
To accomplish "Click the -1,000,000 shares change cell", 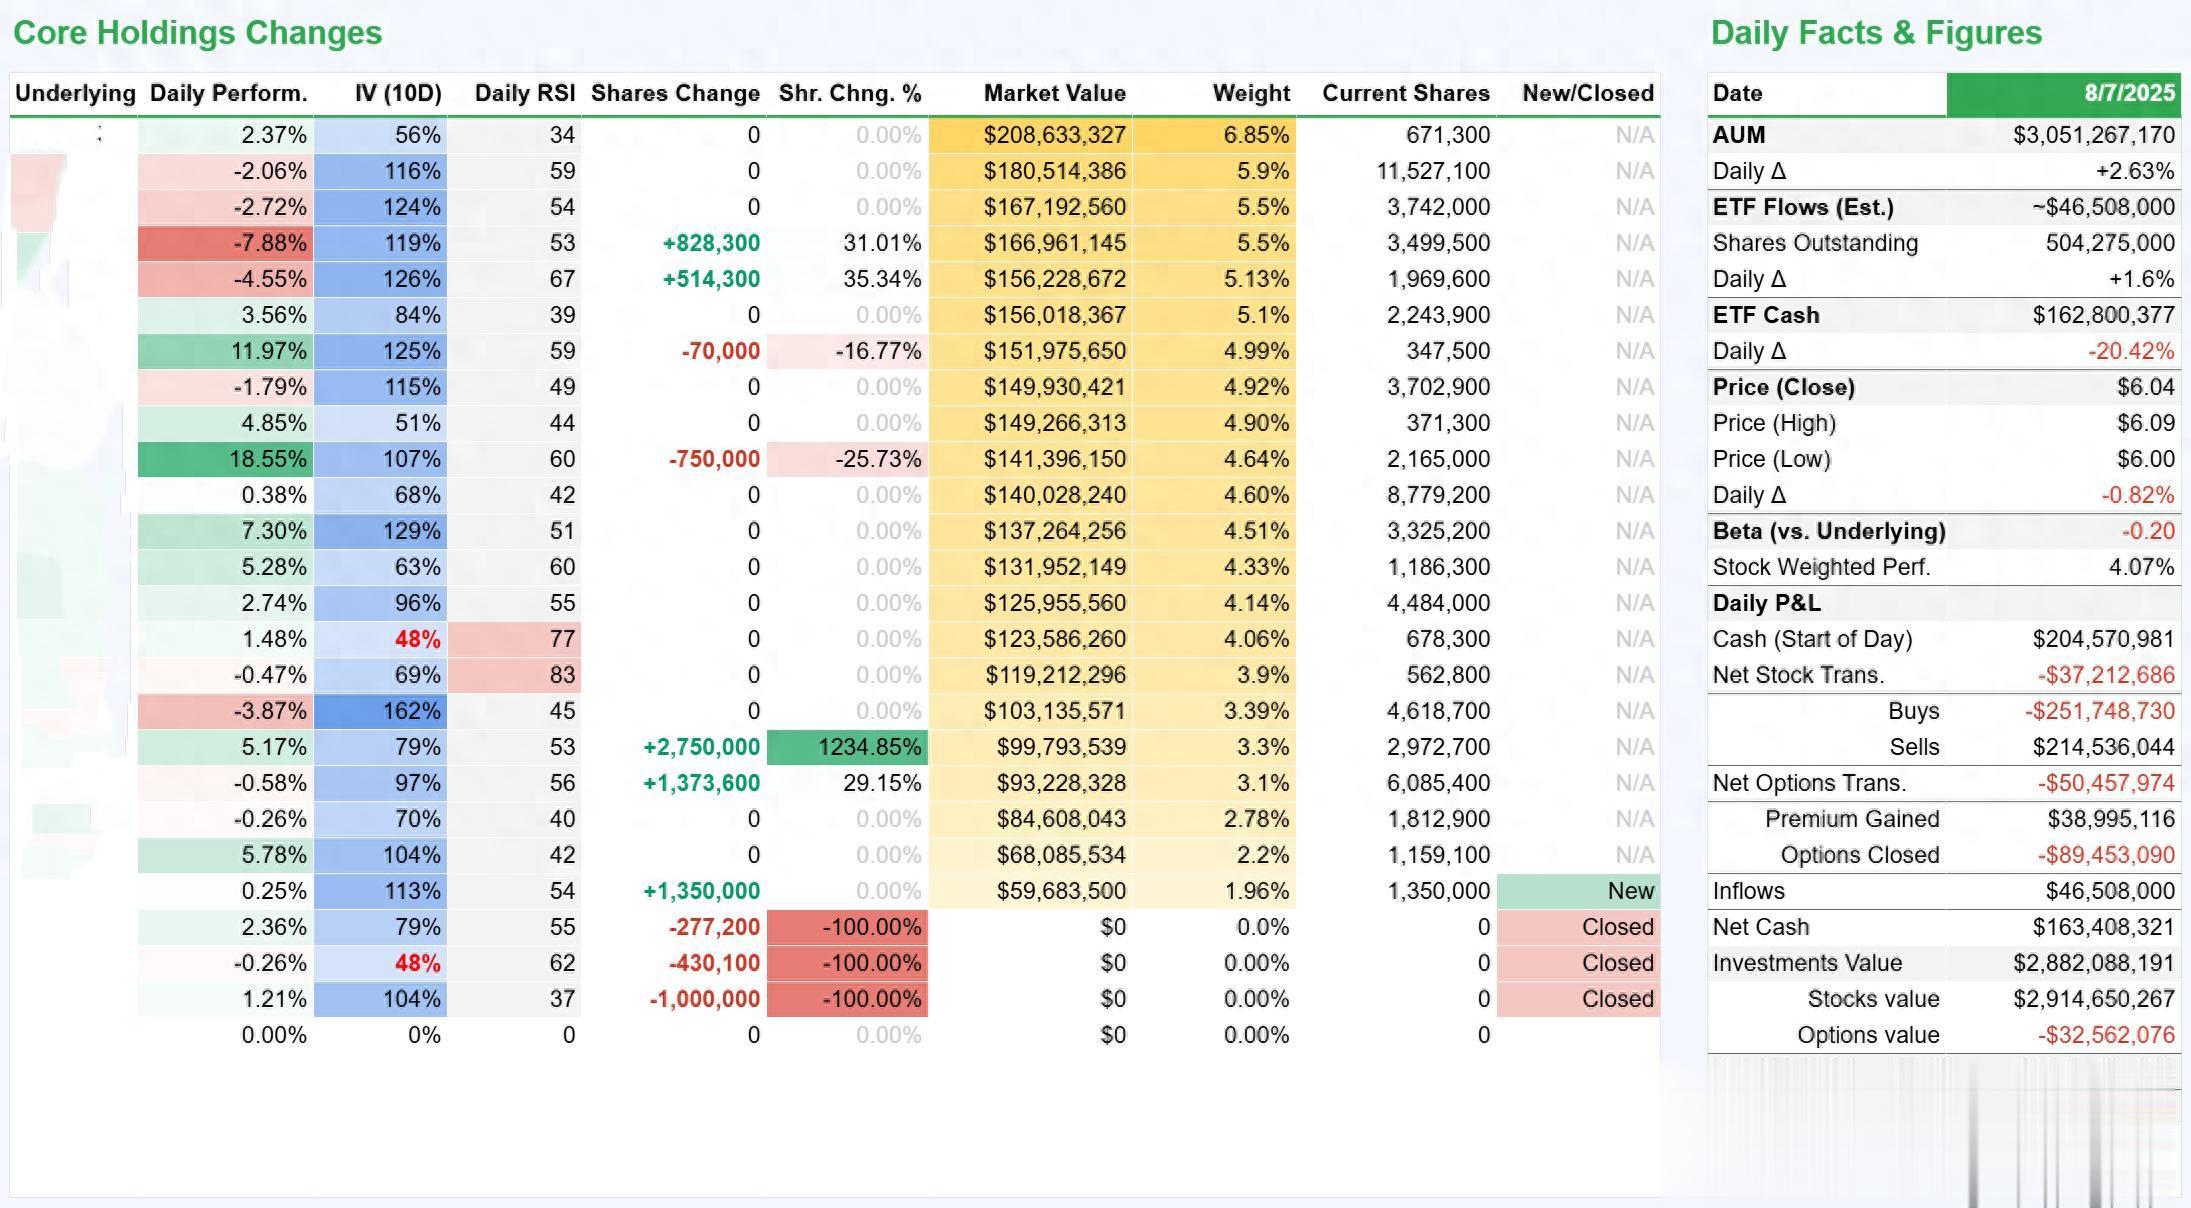I will coord(704,999).
